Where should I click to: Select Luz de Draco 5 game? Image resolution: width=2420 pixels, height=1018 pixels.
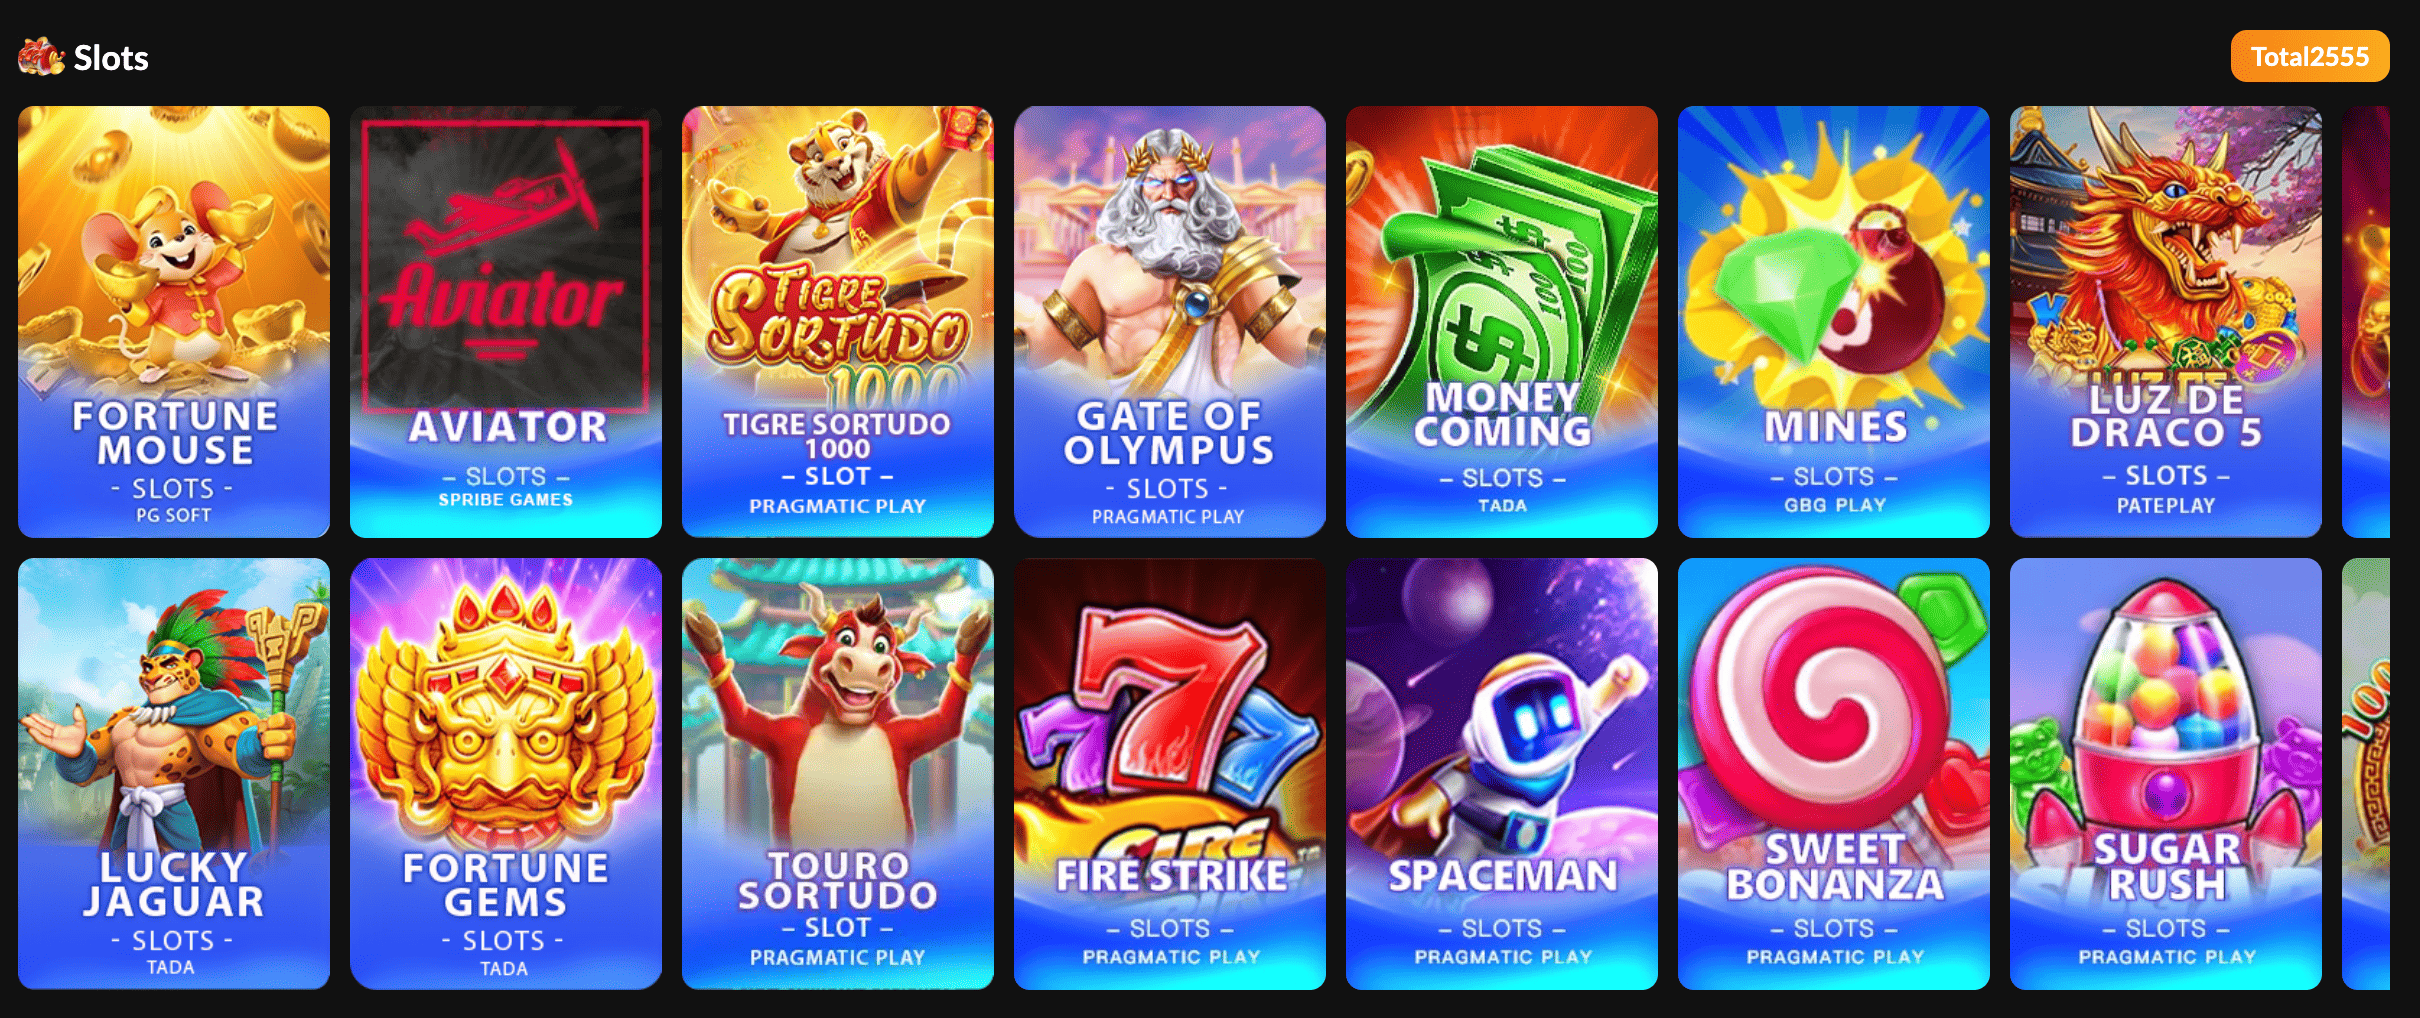coord(2166,322)
